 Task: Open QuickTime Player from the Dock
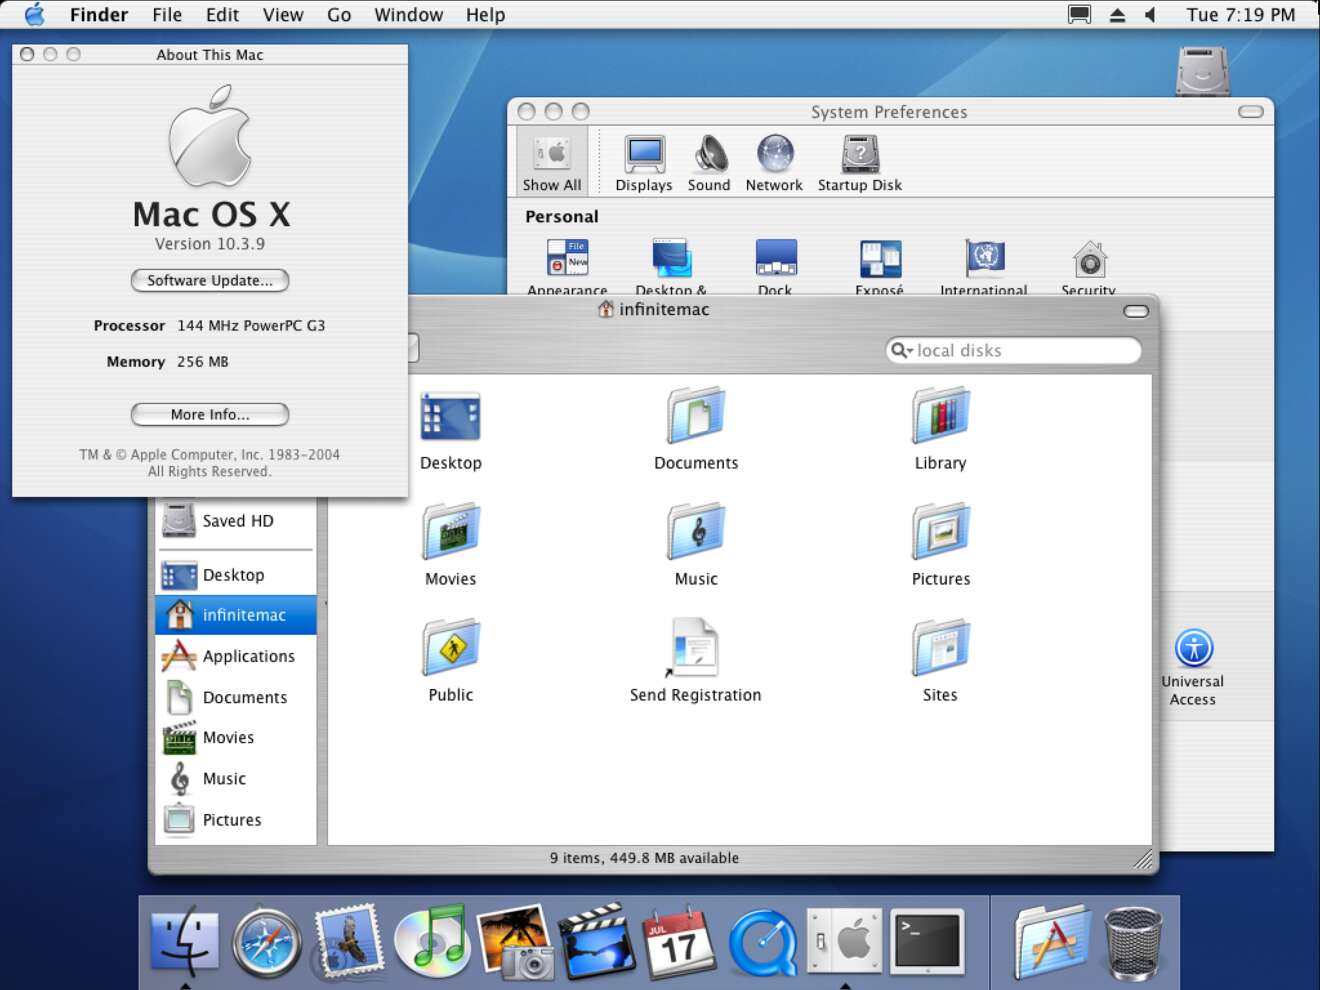point(762,941)
